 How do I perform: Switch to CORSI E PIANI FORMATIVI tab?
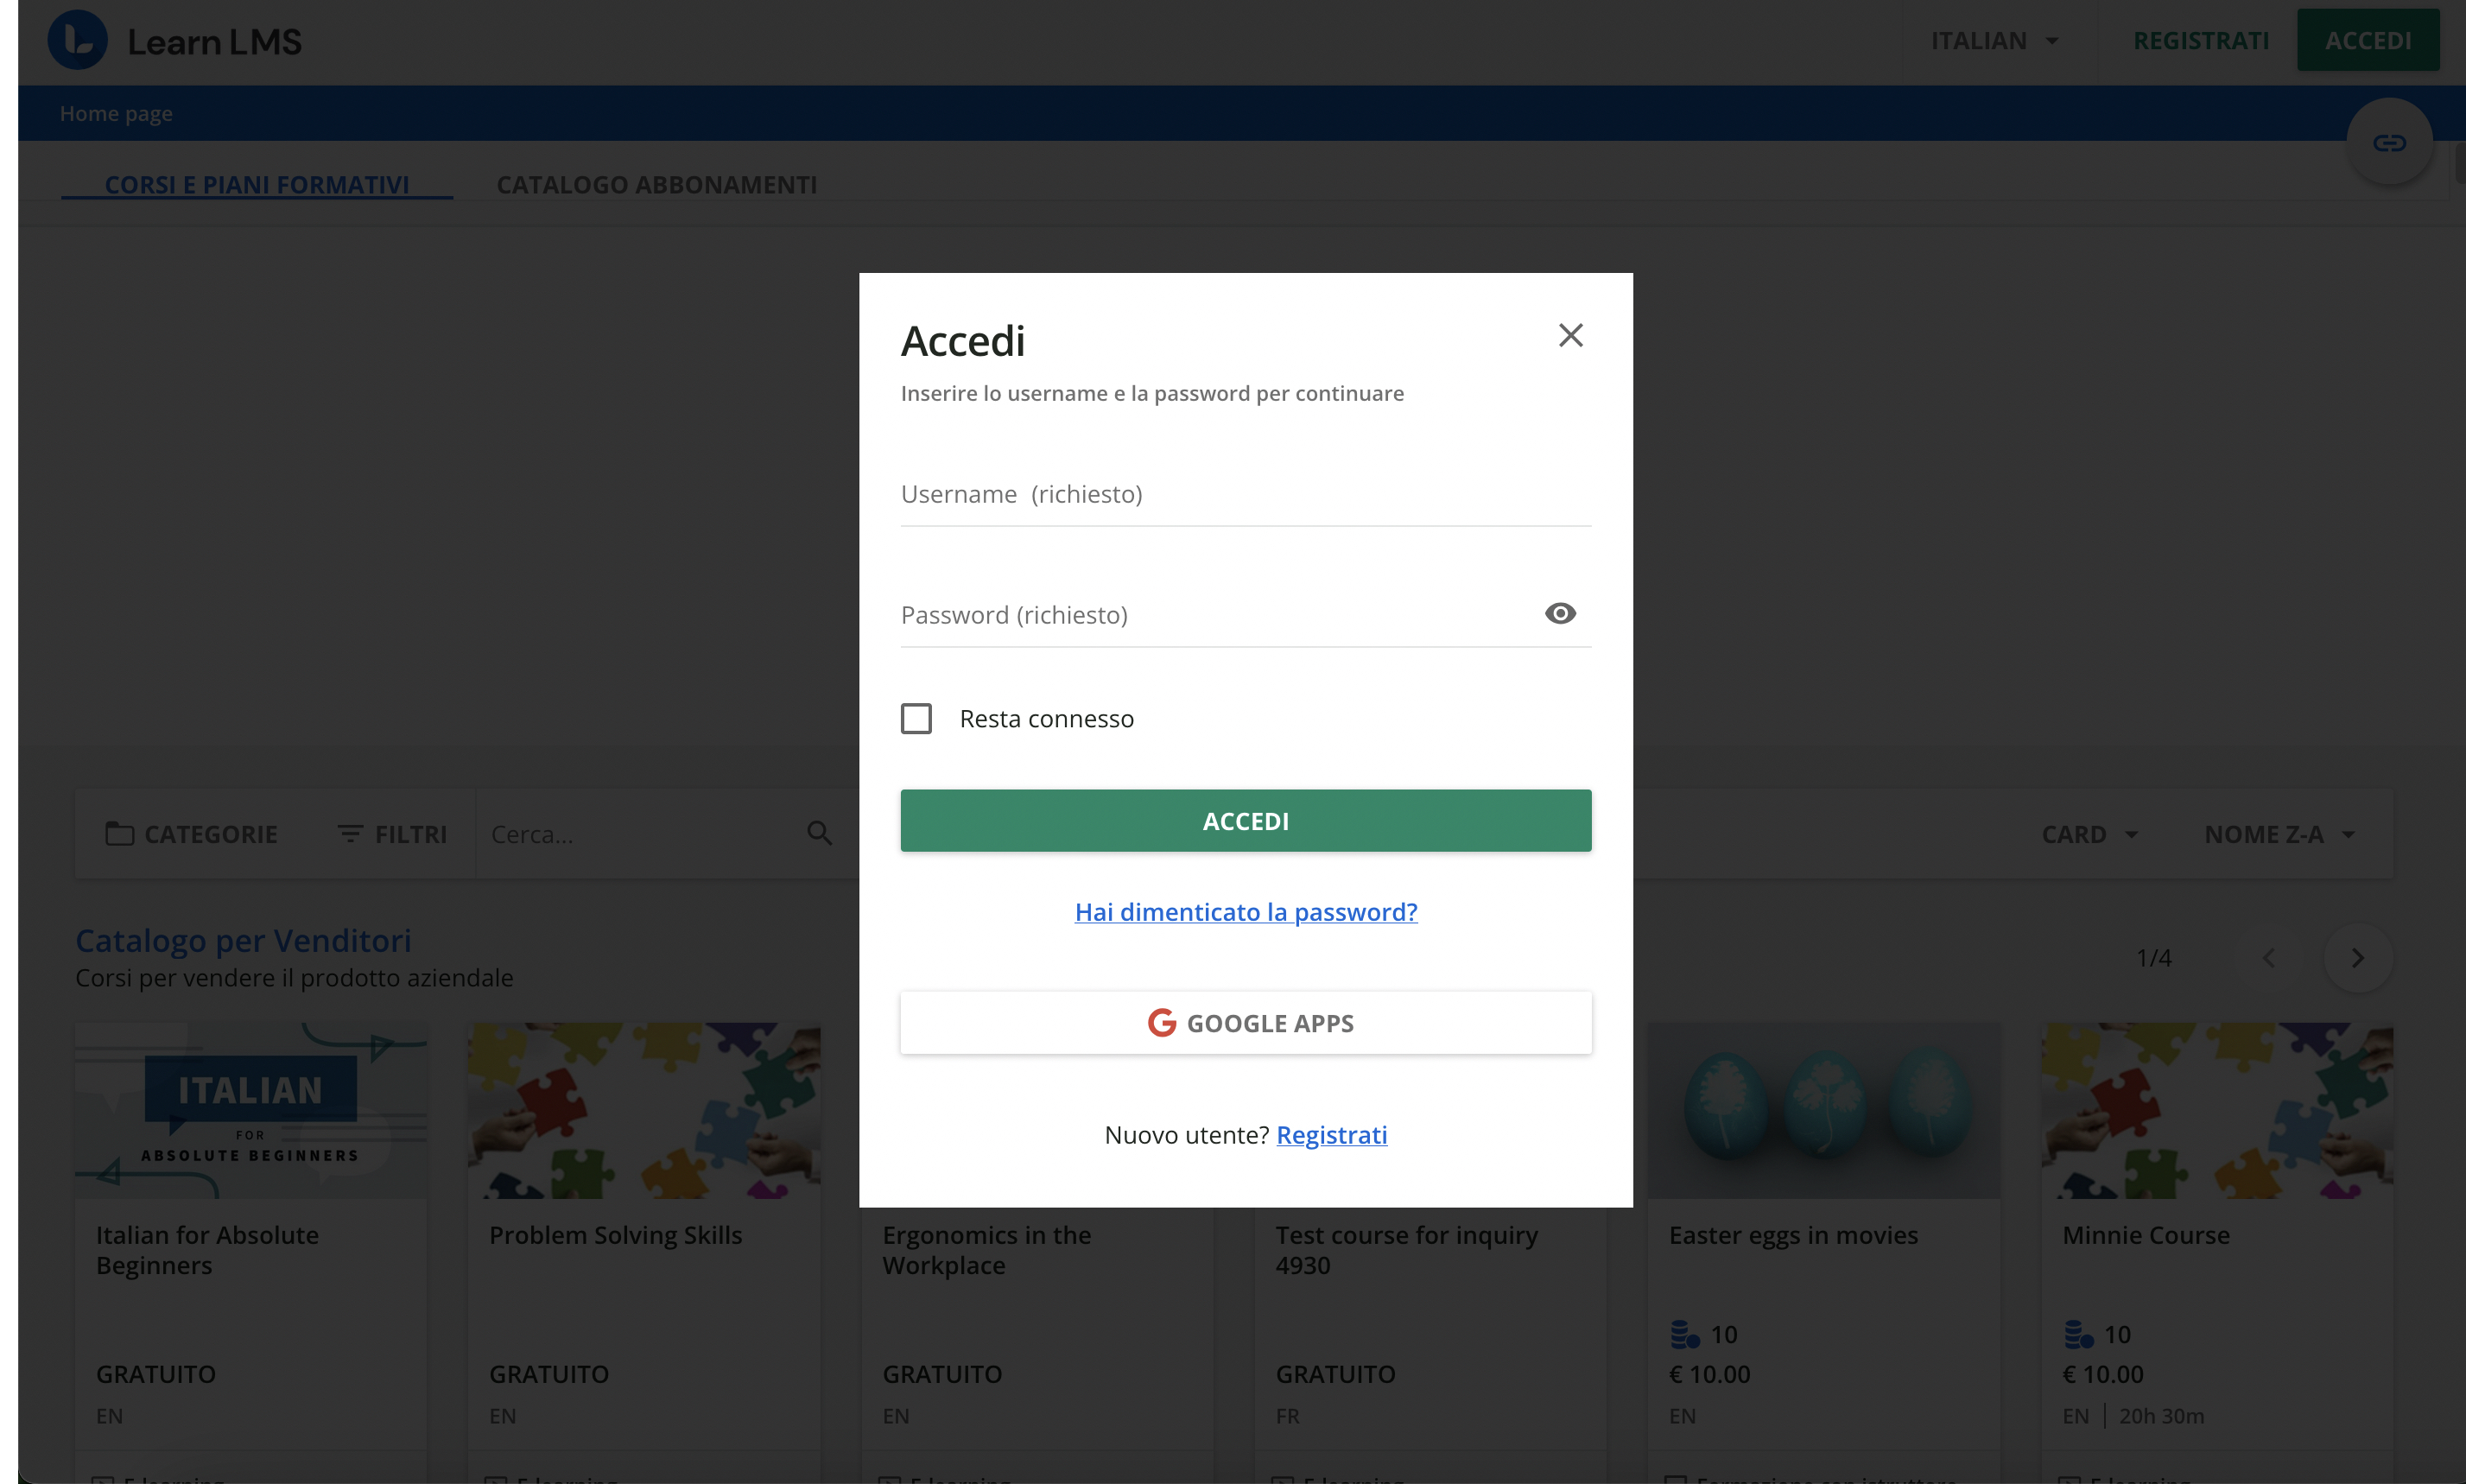pyautogui.click(x=256, y=184)
